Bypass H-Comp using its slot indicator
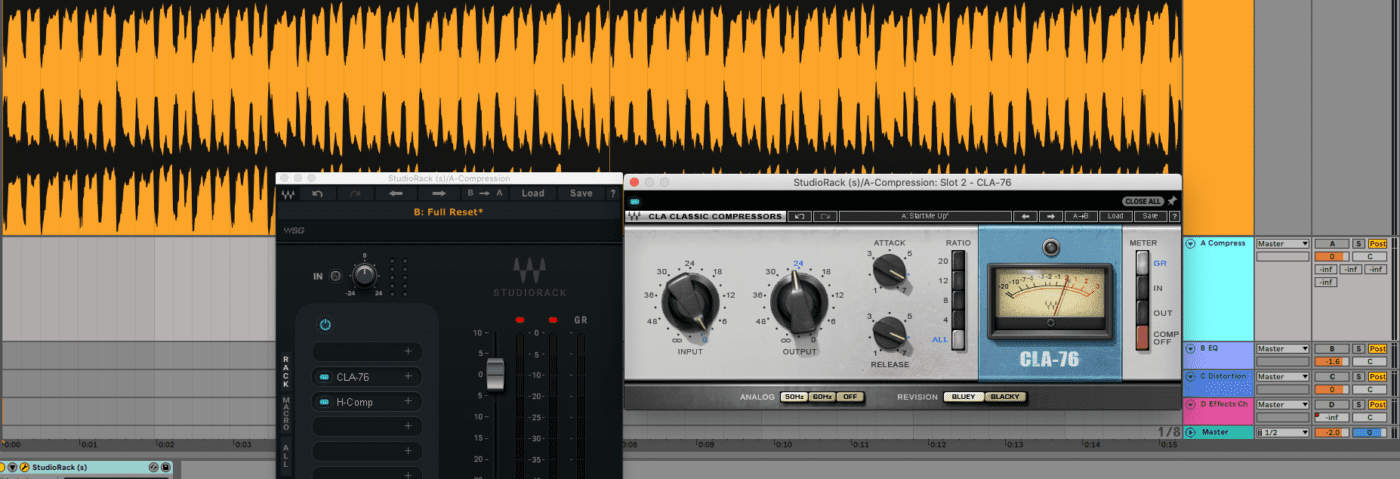 [324, 402]
